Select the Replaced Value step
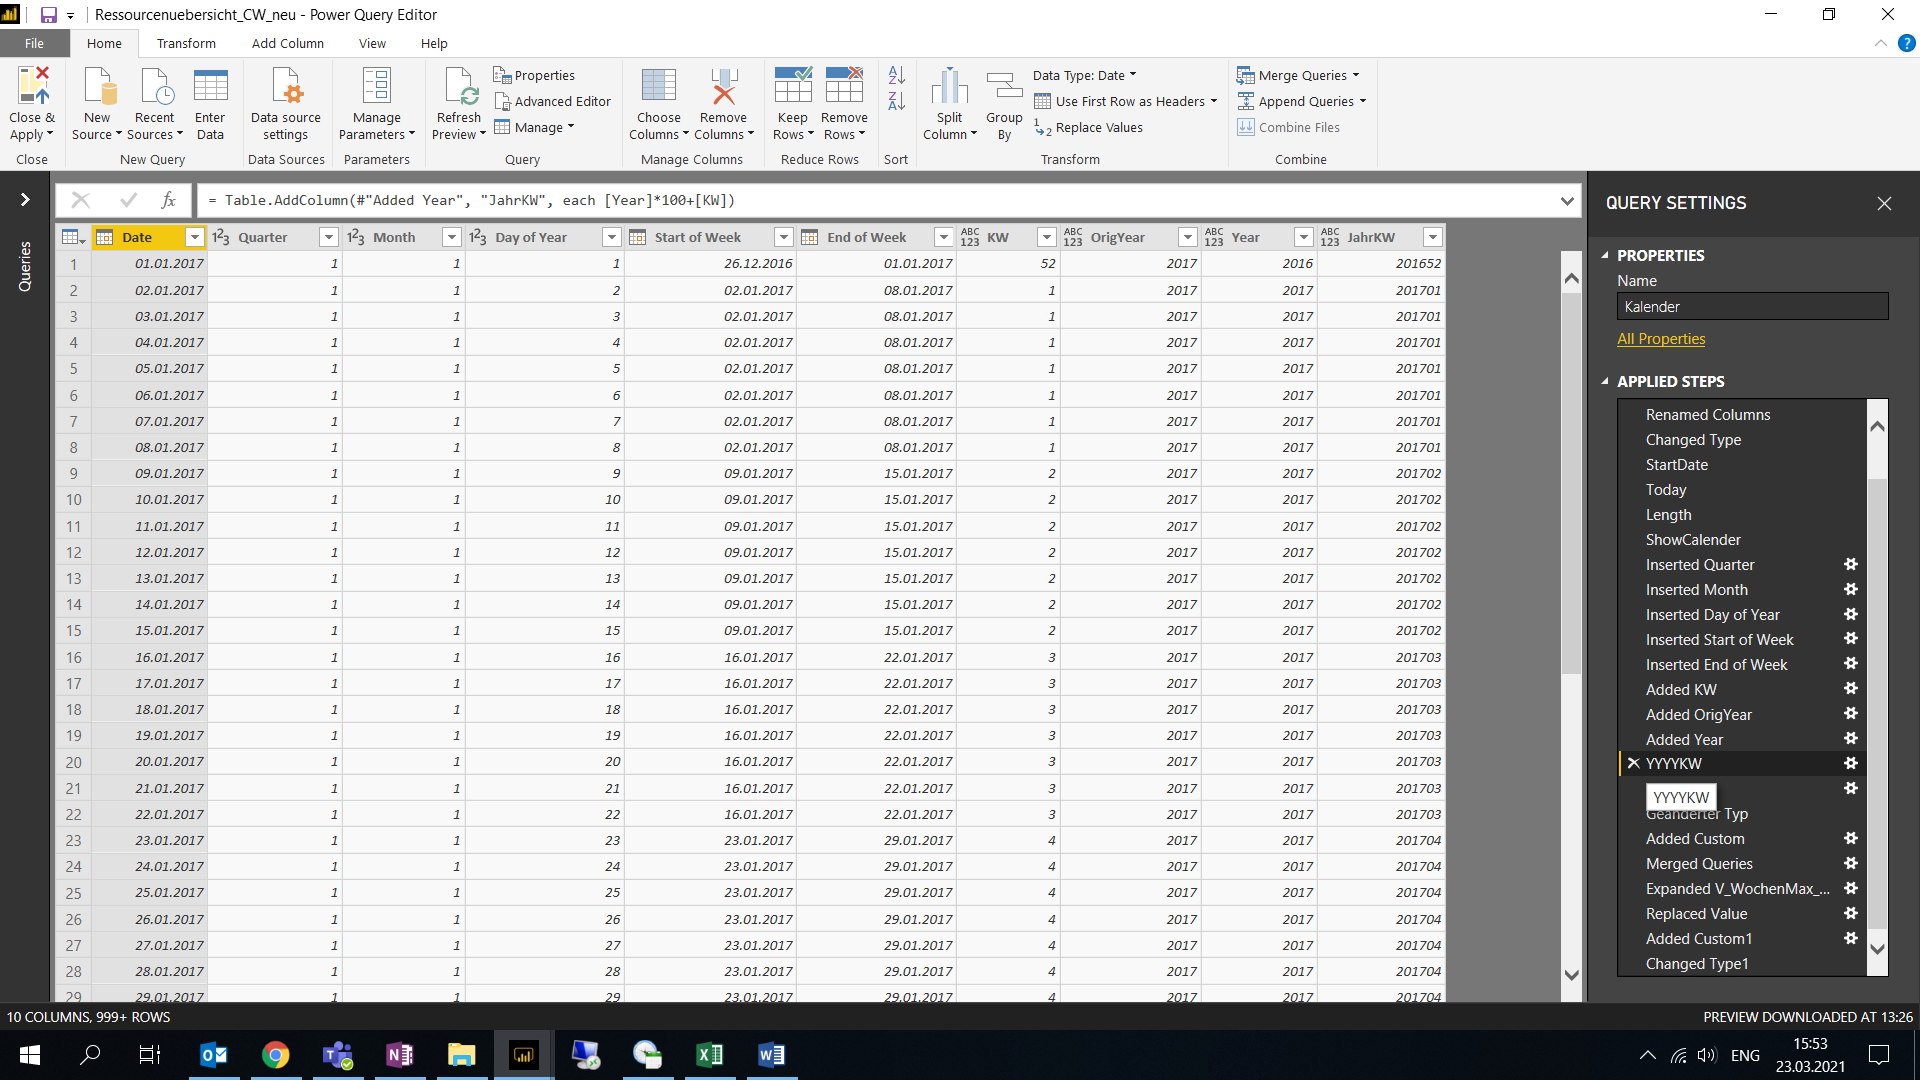The width and height of the screenshot is (1920, 1080). 1696,914
